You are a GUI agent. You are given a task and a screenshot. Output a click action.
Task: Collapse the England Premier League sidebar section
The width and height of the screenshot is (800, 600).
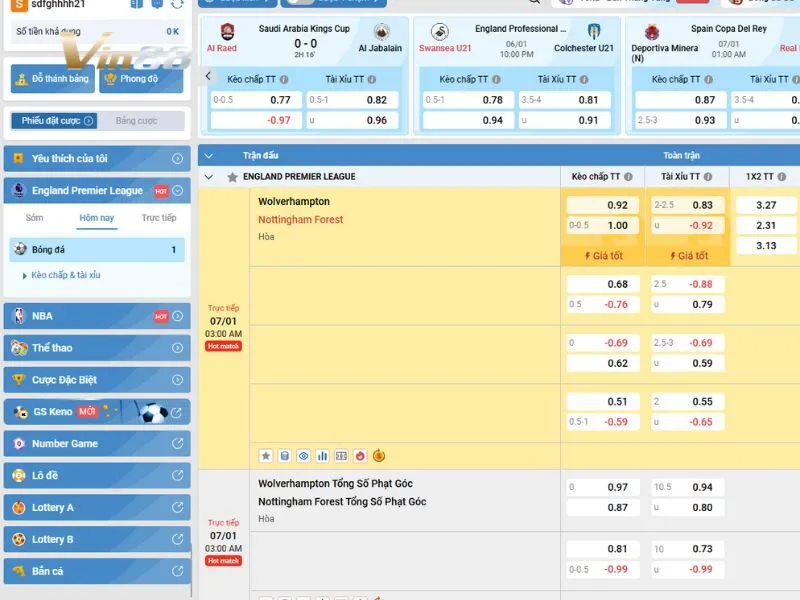pos(97,191)
